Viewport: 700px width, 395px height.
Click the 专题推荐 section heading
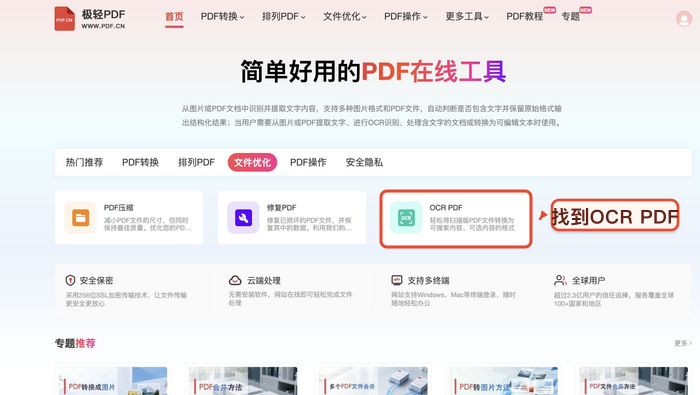(x=75, y=343)
